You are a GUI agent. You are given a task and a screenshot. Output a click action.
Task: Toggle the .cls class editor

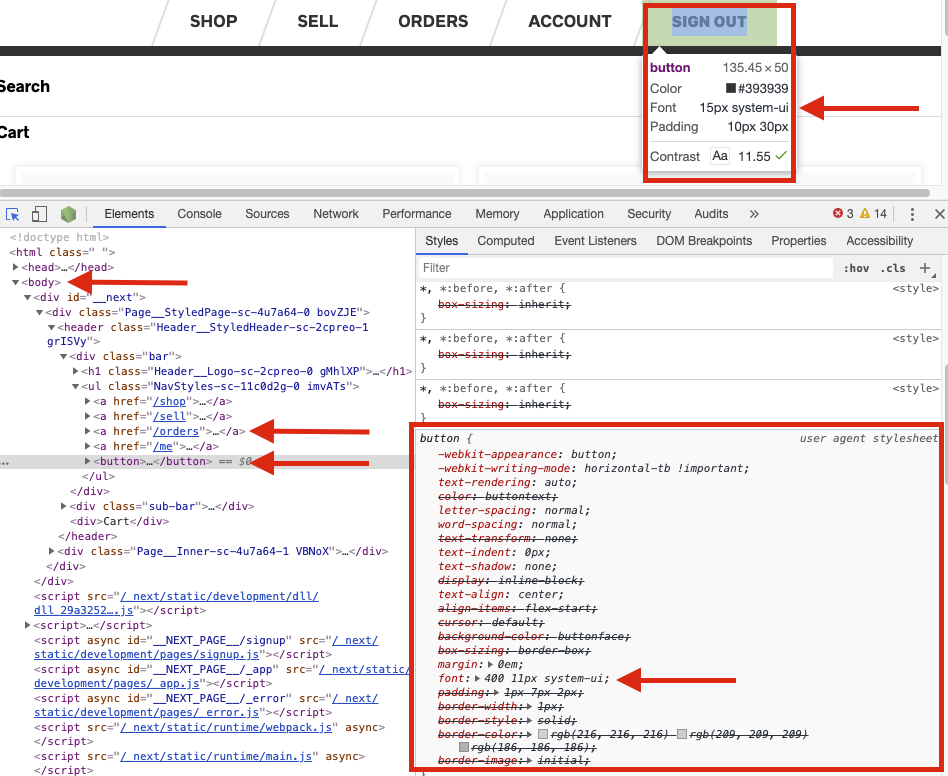point(893,268)
